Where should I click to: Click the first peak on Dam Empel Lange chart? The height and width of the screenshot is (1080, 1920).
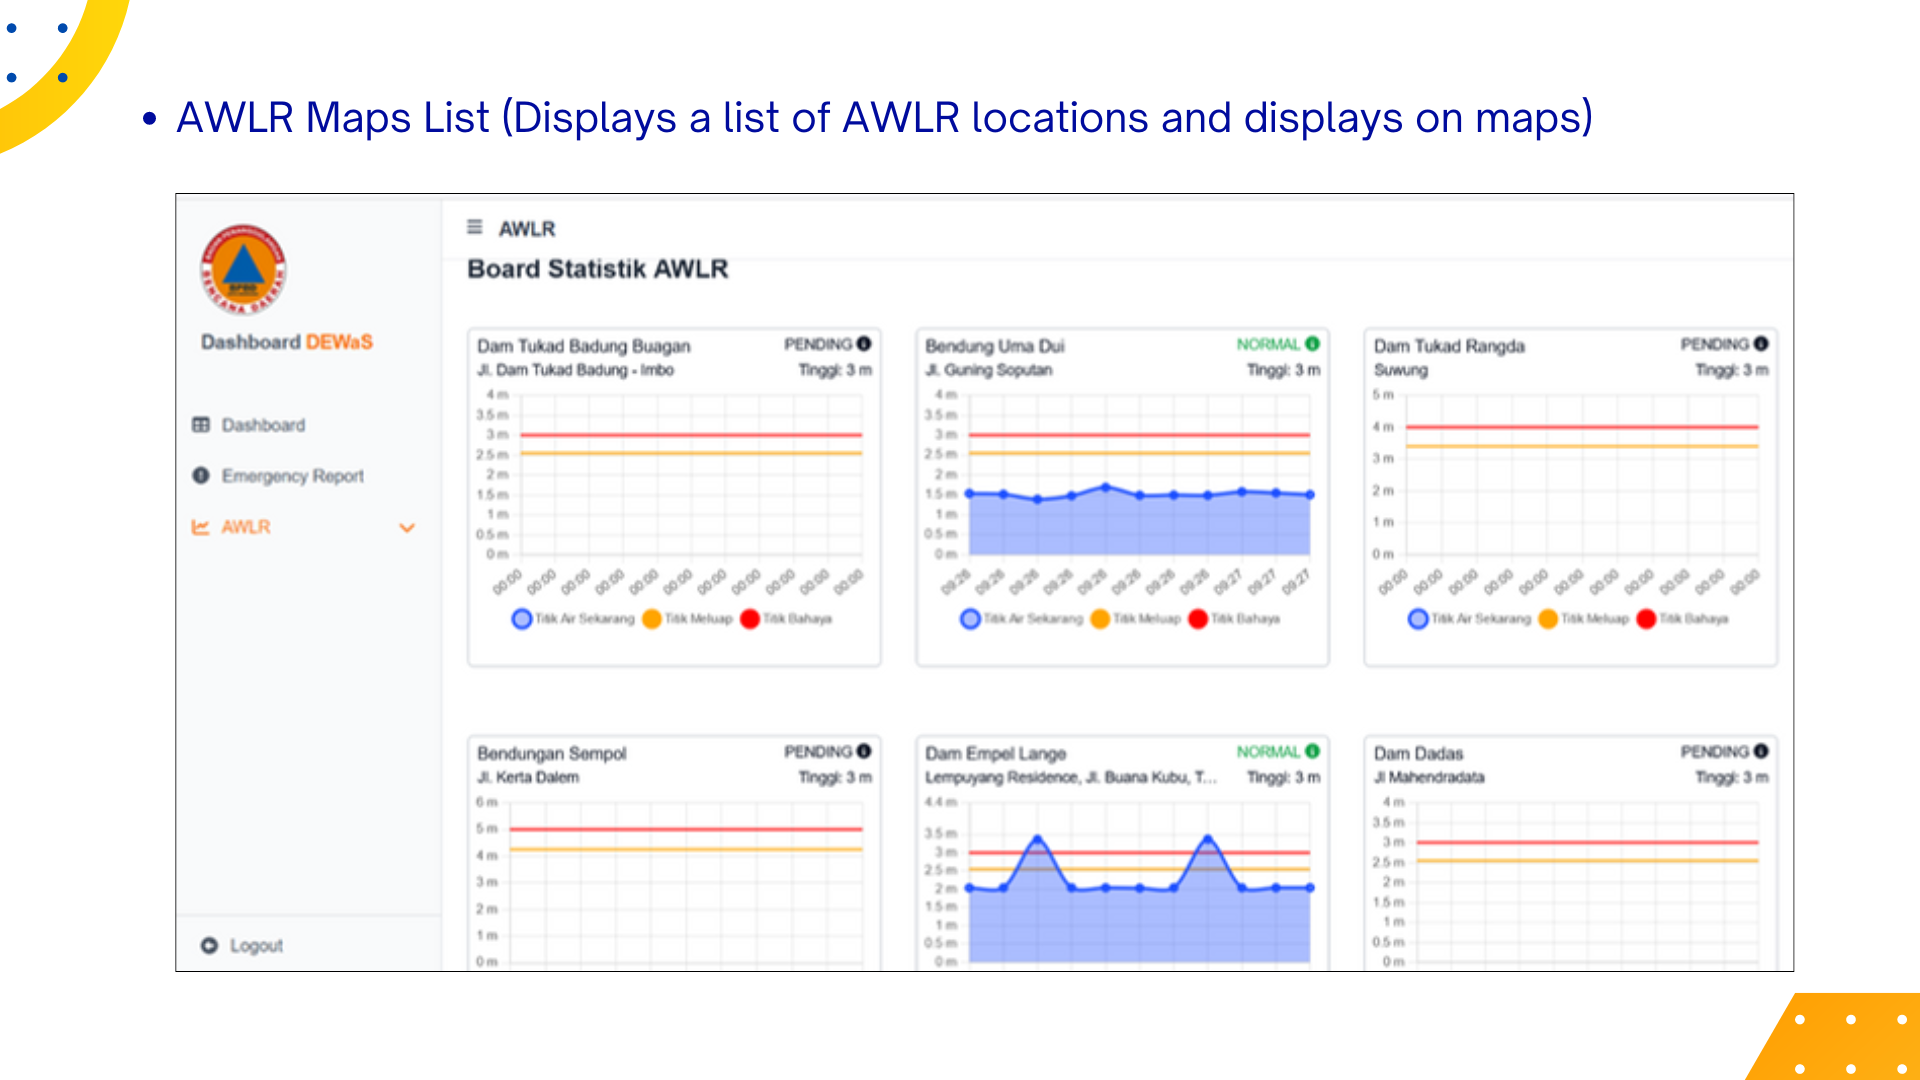1038,839
